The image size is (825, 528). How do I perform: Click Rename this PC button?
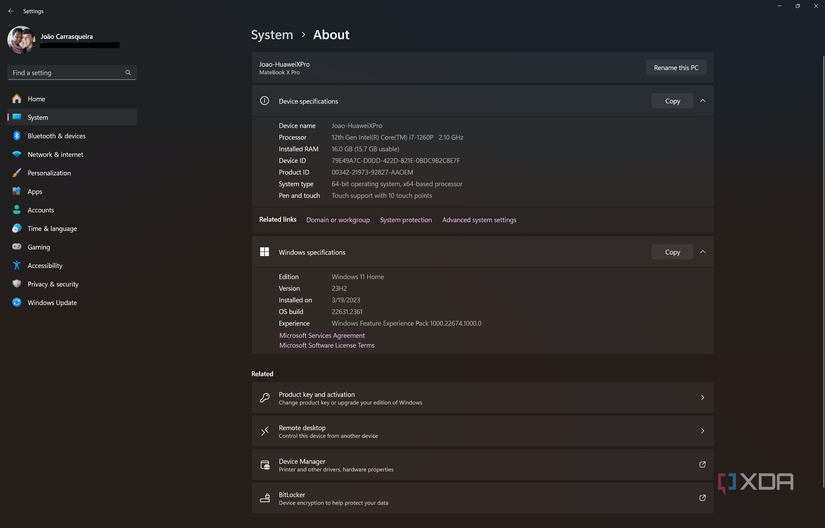(676, 67)
